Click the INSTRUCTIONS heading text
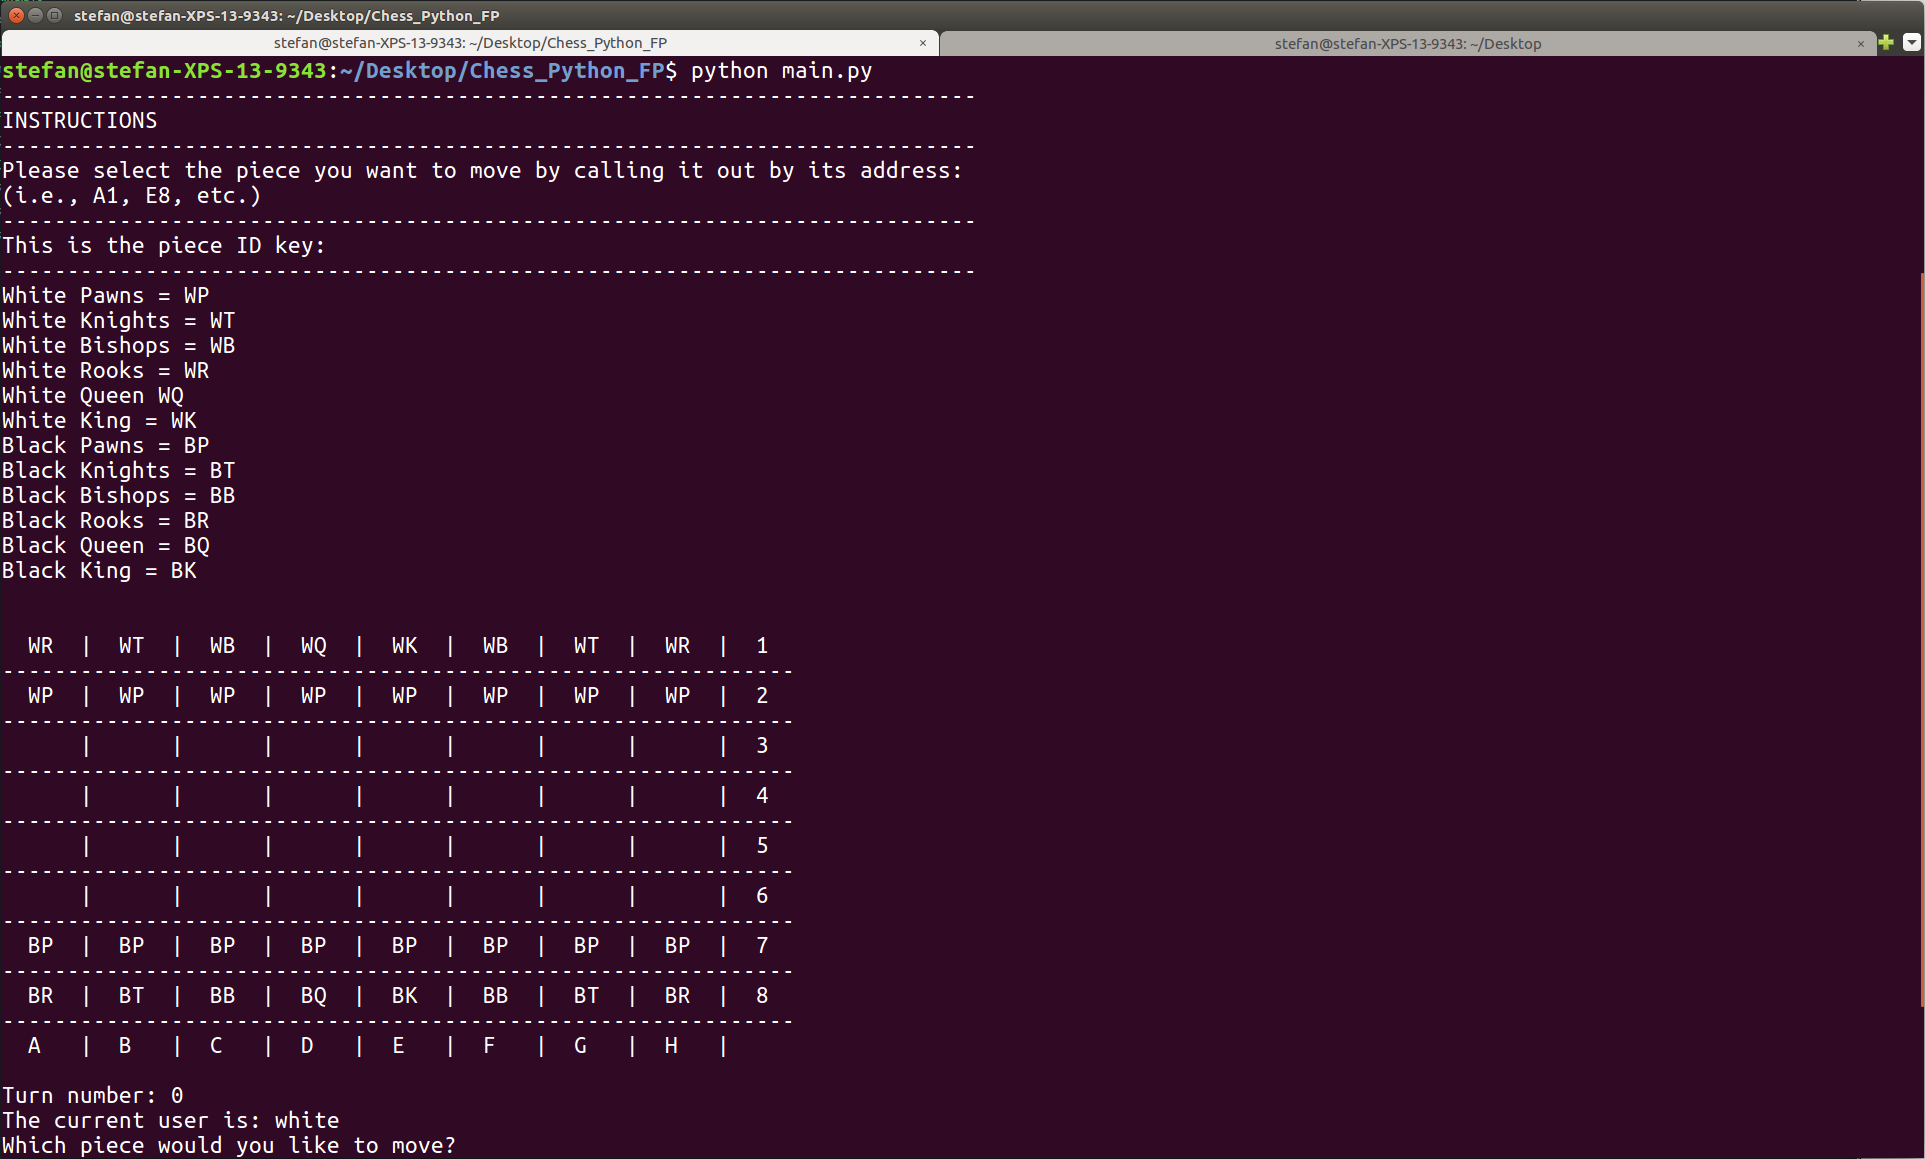The height and width of the screenshot is (1159, 1925). pos(80,121)
